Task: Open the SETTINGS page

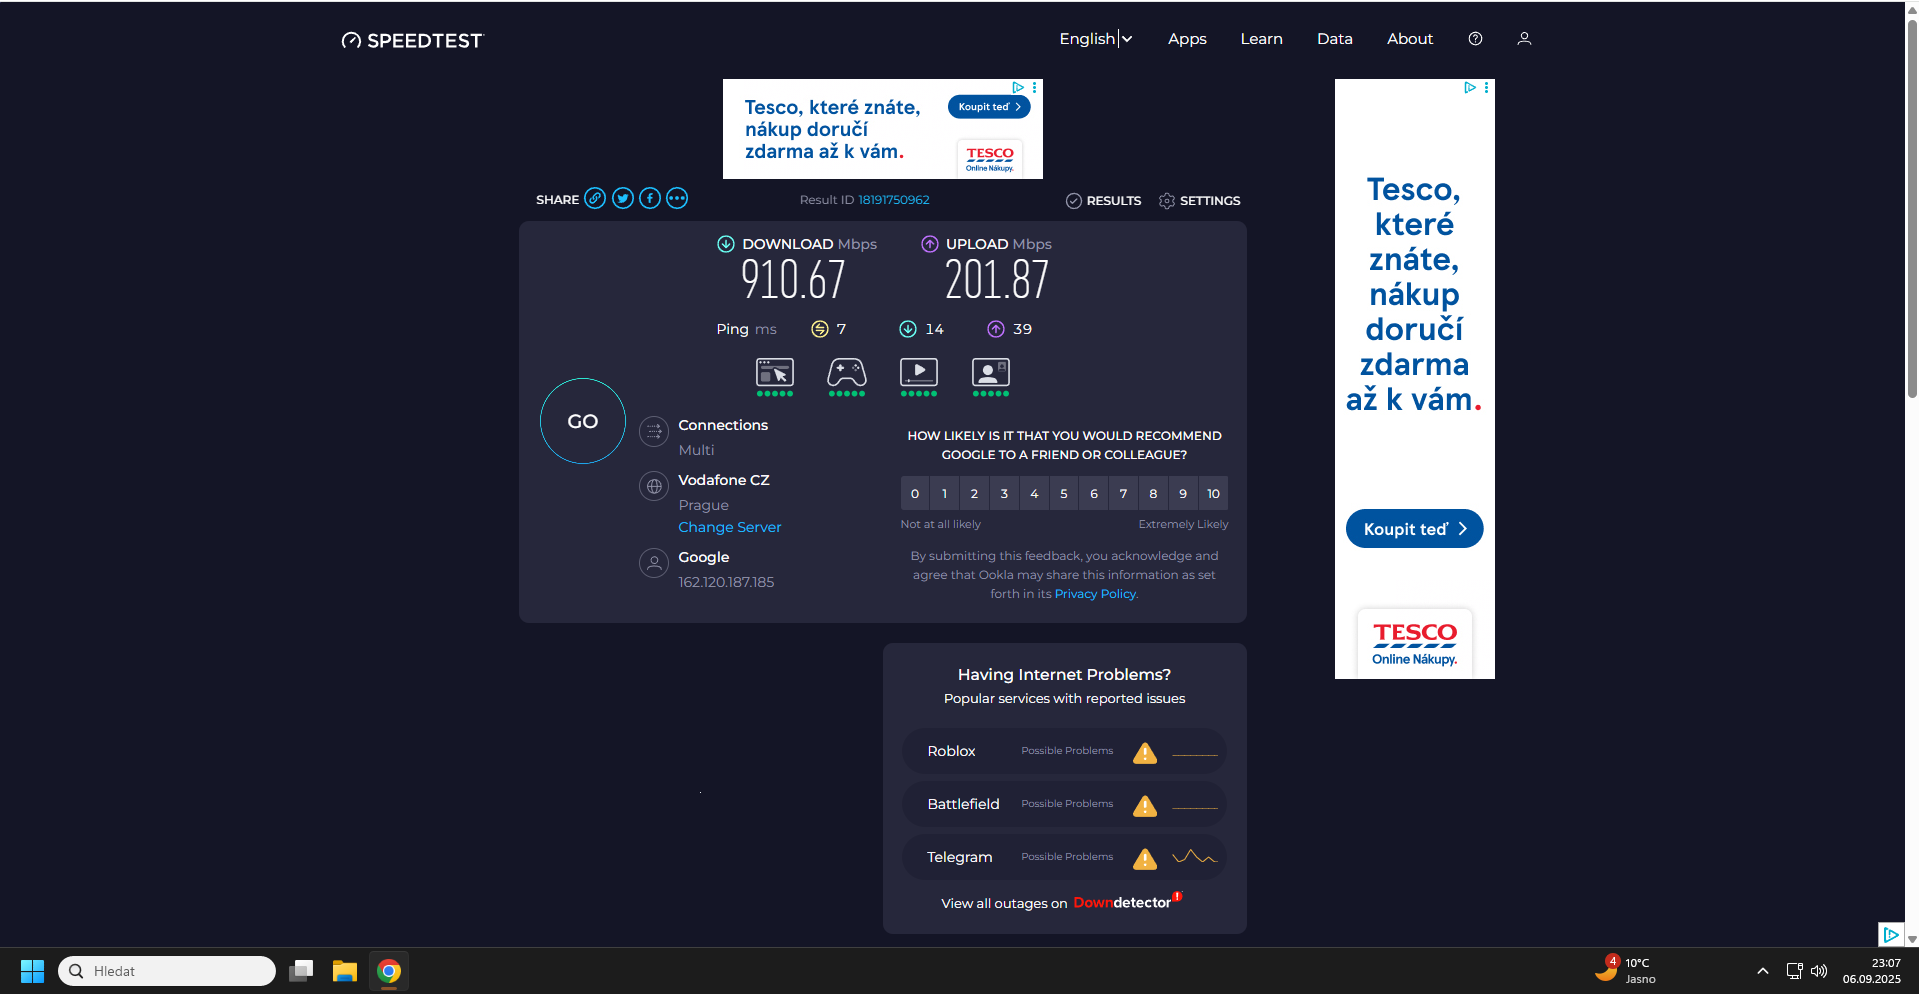Action: click(x=1199, y=201)
